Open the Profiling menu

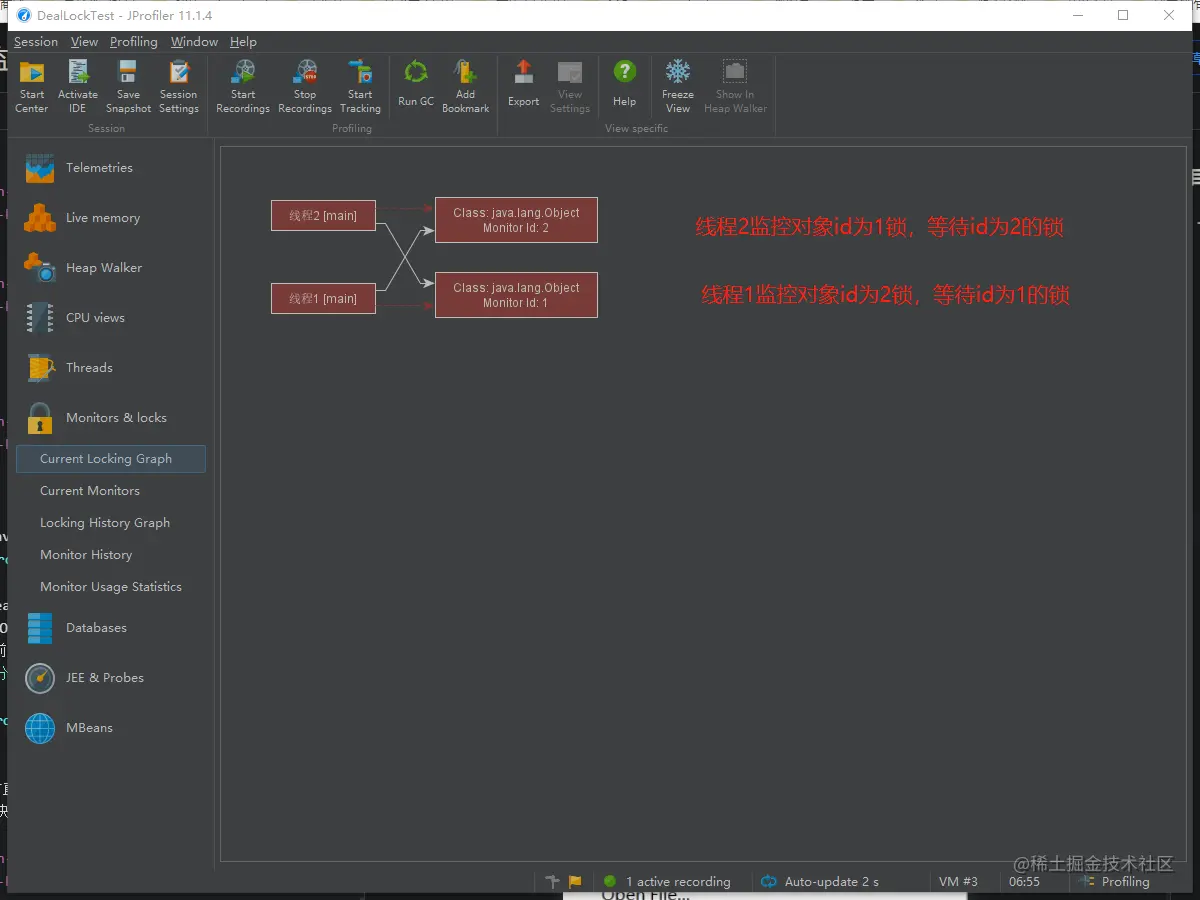(x=134, y=42)
